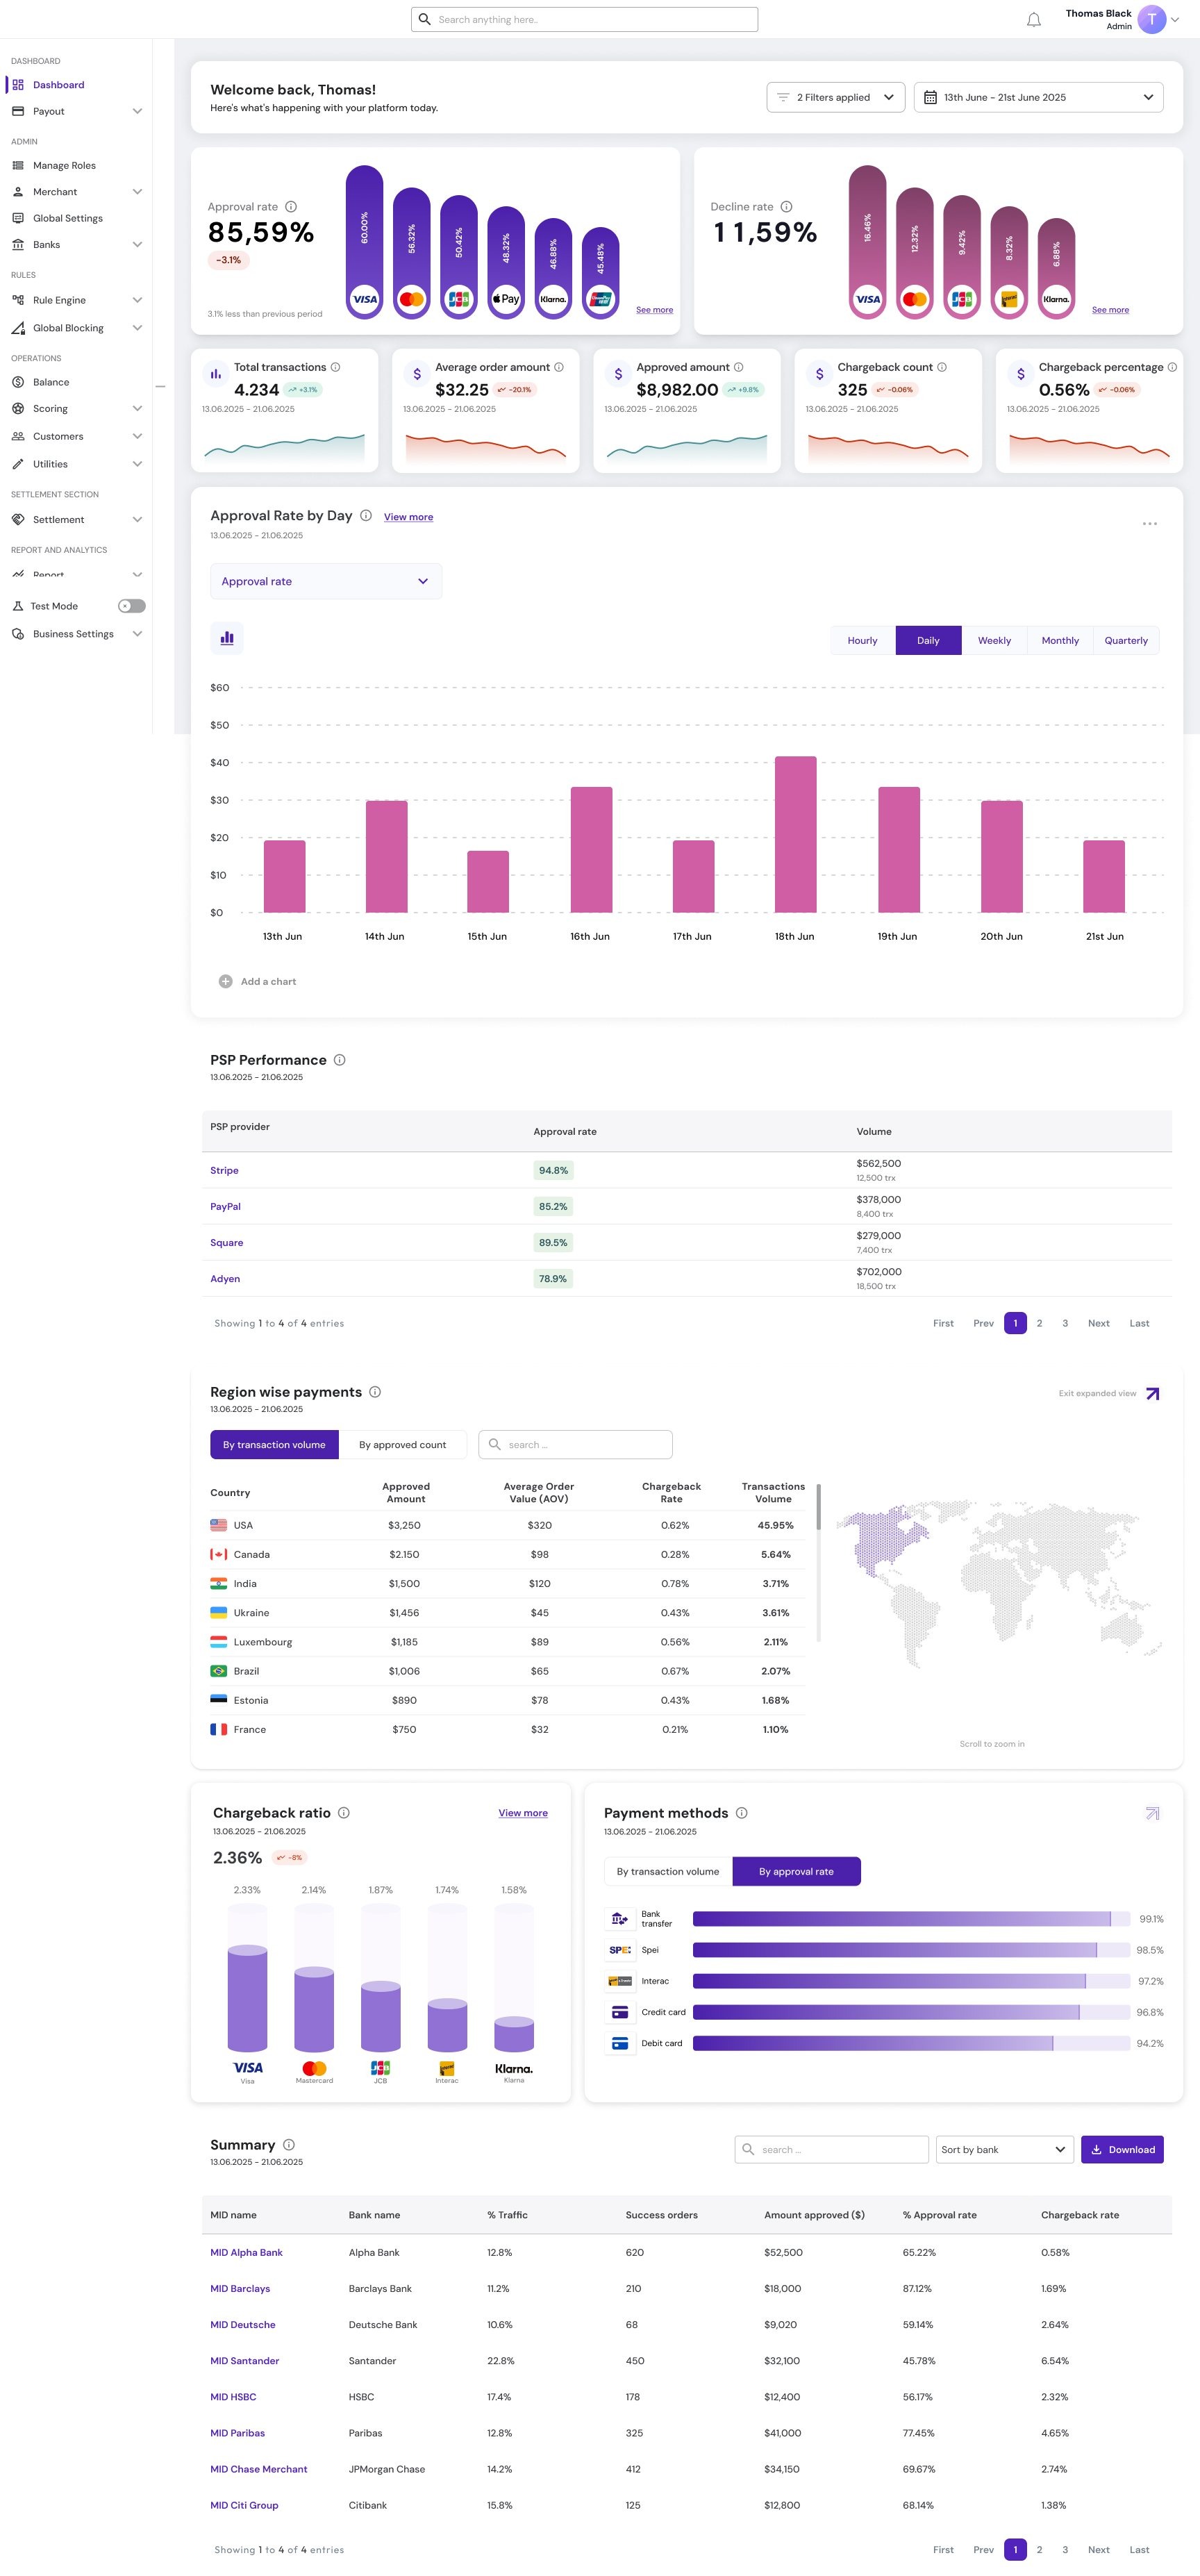Open the Stripe PSP provider link

tap(224, 1171)
